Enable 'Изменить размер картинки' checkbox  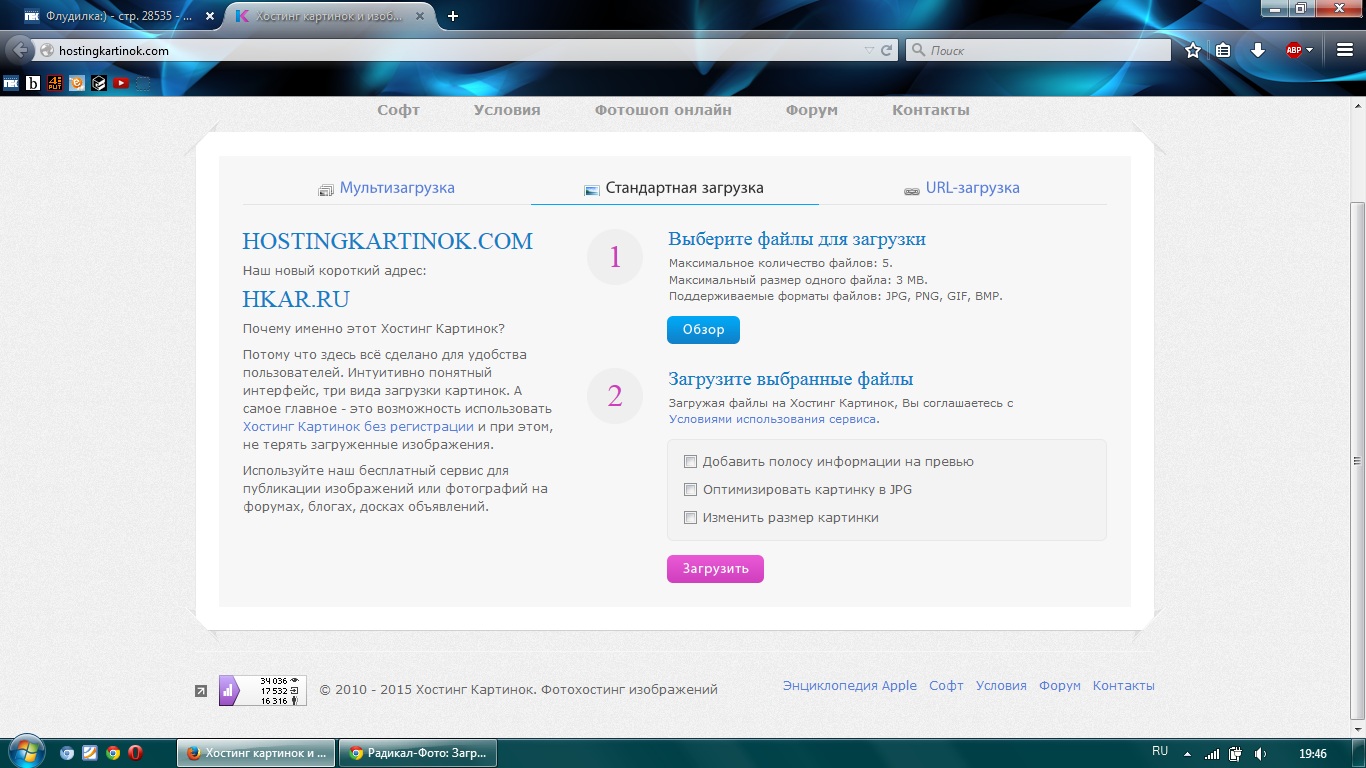point(690,517)
